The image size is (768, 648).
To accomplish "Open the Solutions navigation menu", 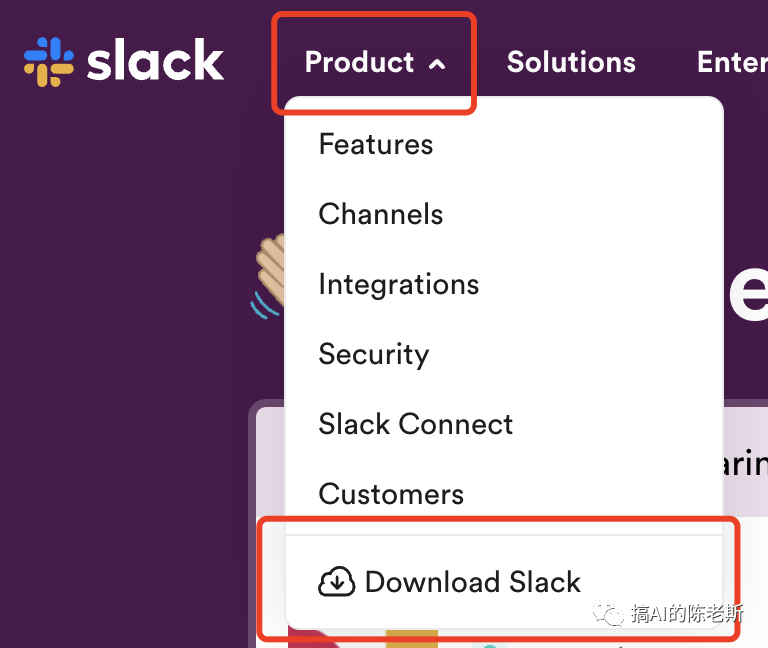I will pyautogui.click(x=571, y=62).
